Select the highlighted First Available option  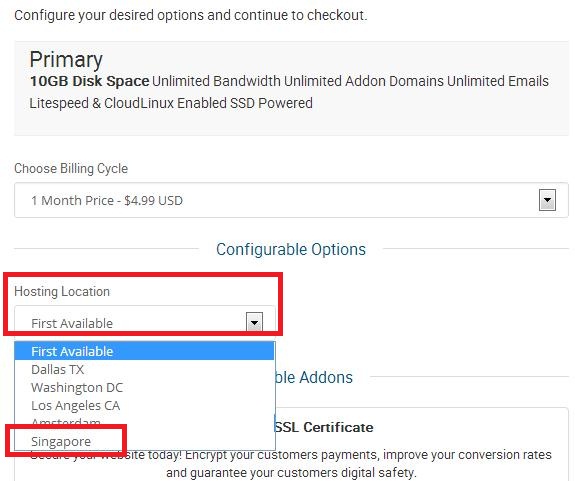click(x=144, y=351)
